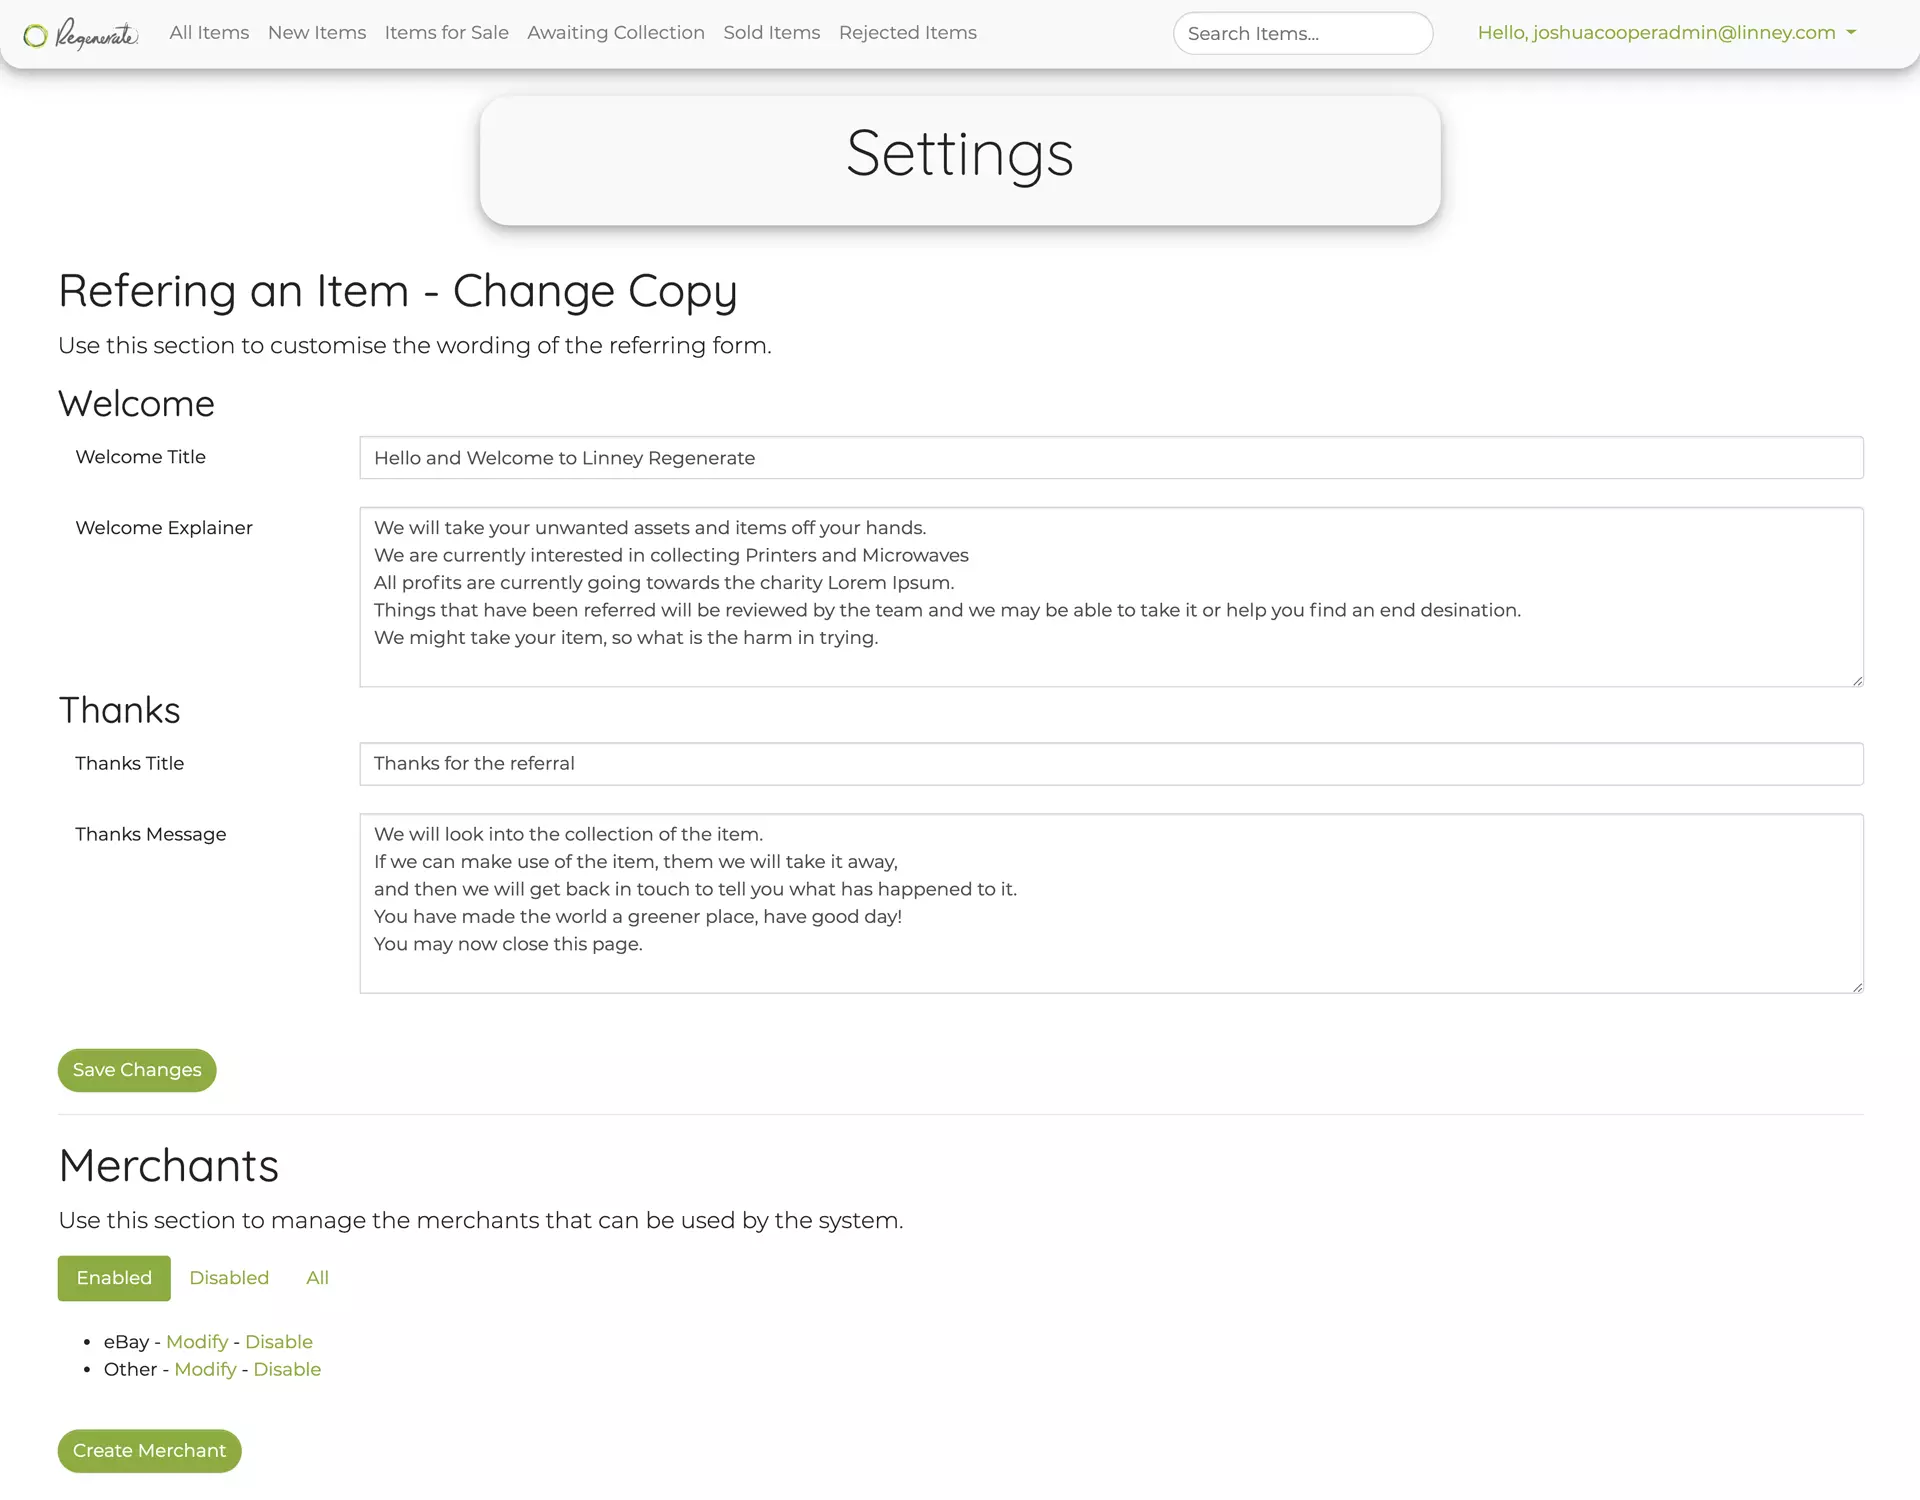Disable the eBay merchant
The image size is (1920, 1500).
click(x=279, y=1341)
